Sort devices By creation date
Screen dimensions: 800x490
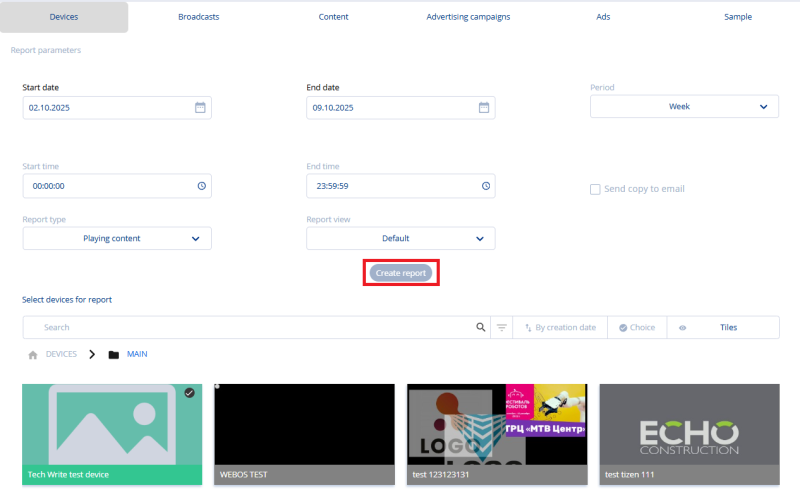pos(559,327)
